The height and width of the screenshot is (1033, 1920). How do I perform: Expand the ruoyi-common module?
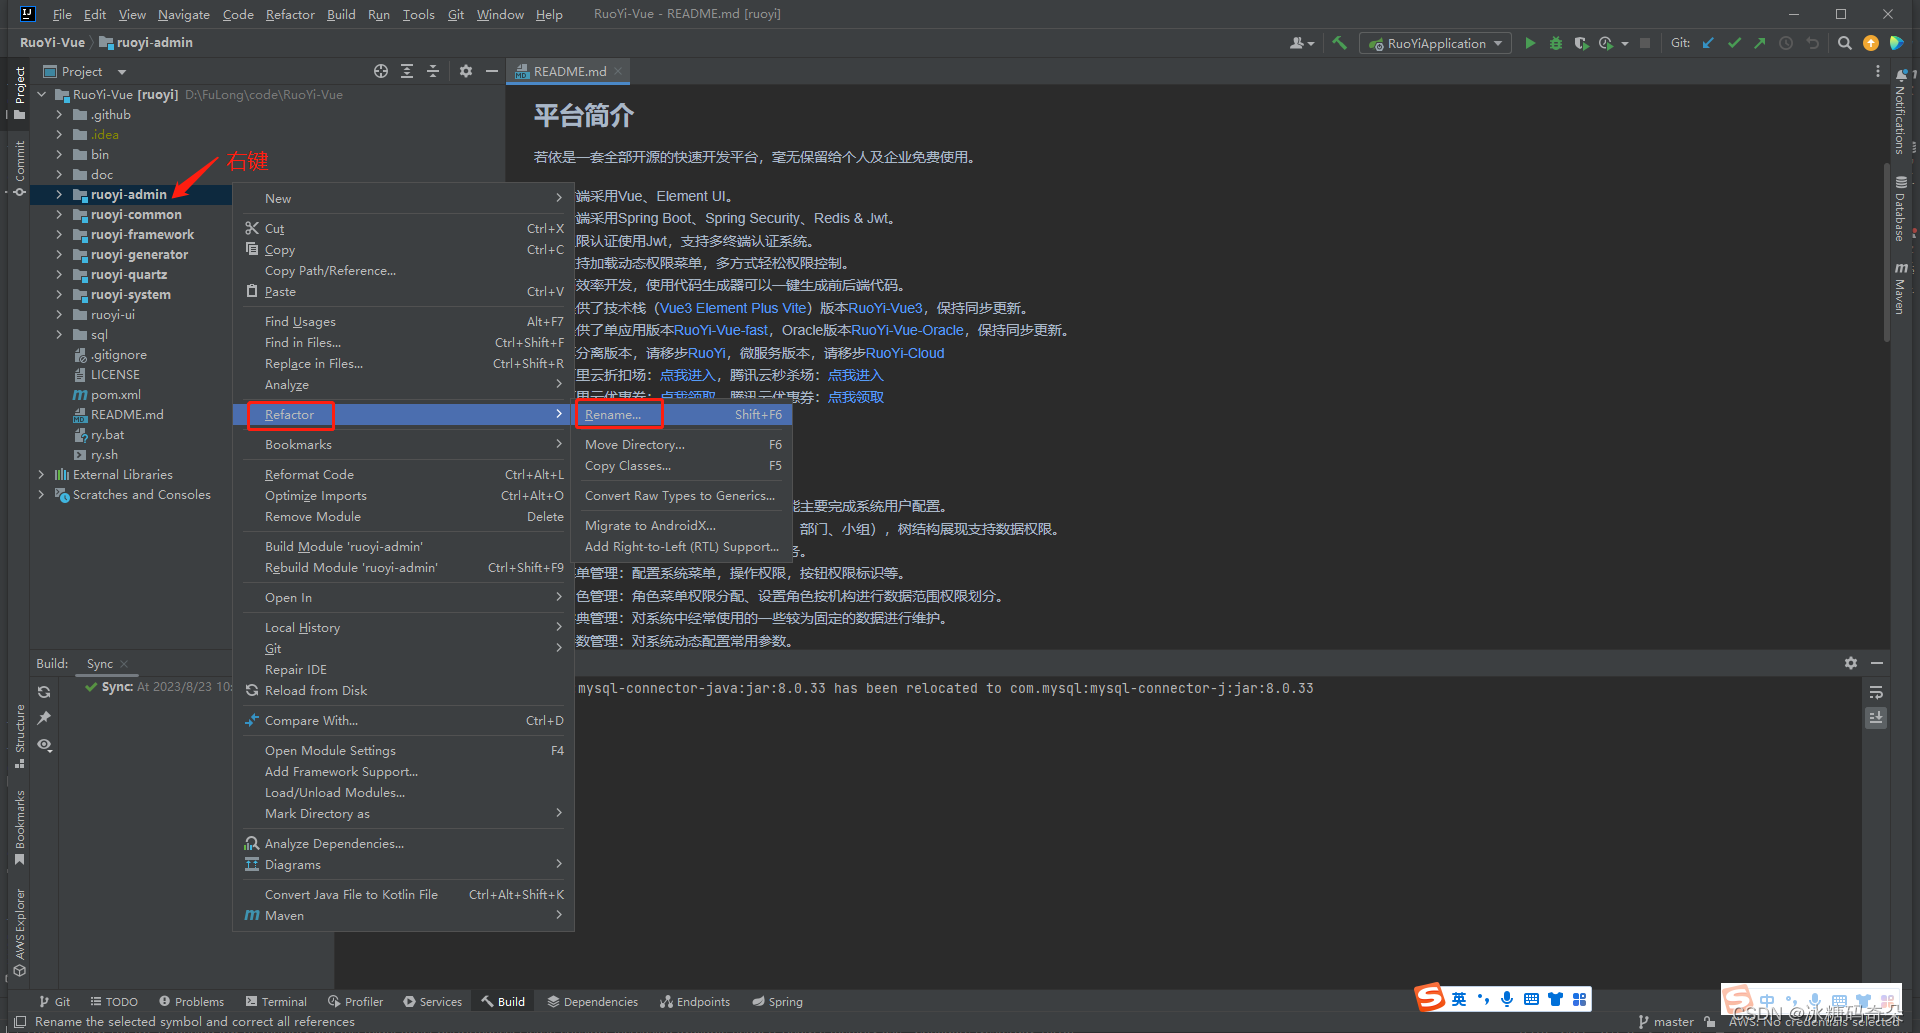pyautogui.click(x=59, y=214)
